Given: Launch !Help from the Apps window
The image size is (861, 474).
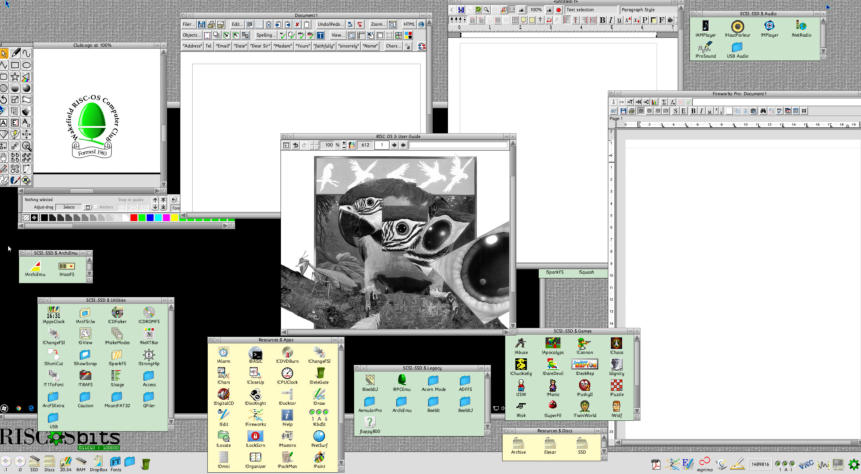Looking at the screenshot, I should pyautogui.click(x=287, y=417).
